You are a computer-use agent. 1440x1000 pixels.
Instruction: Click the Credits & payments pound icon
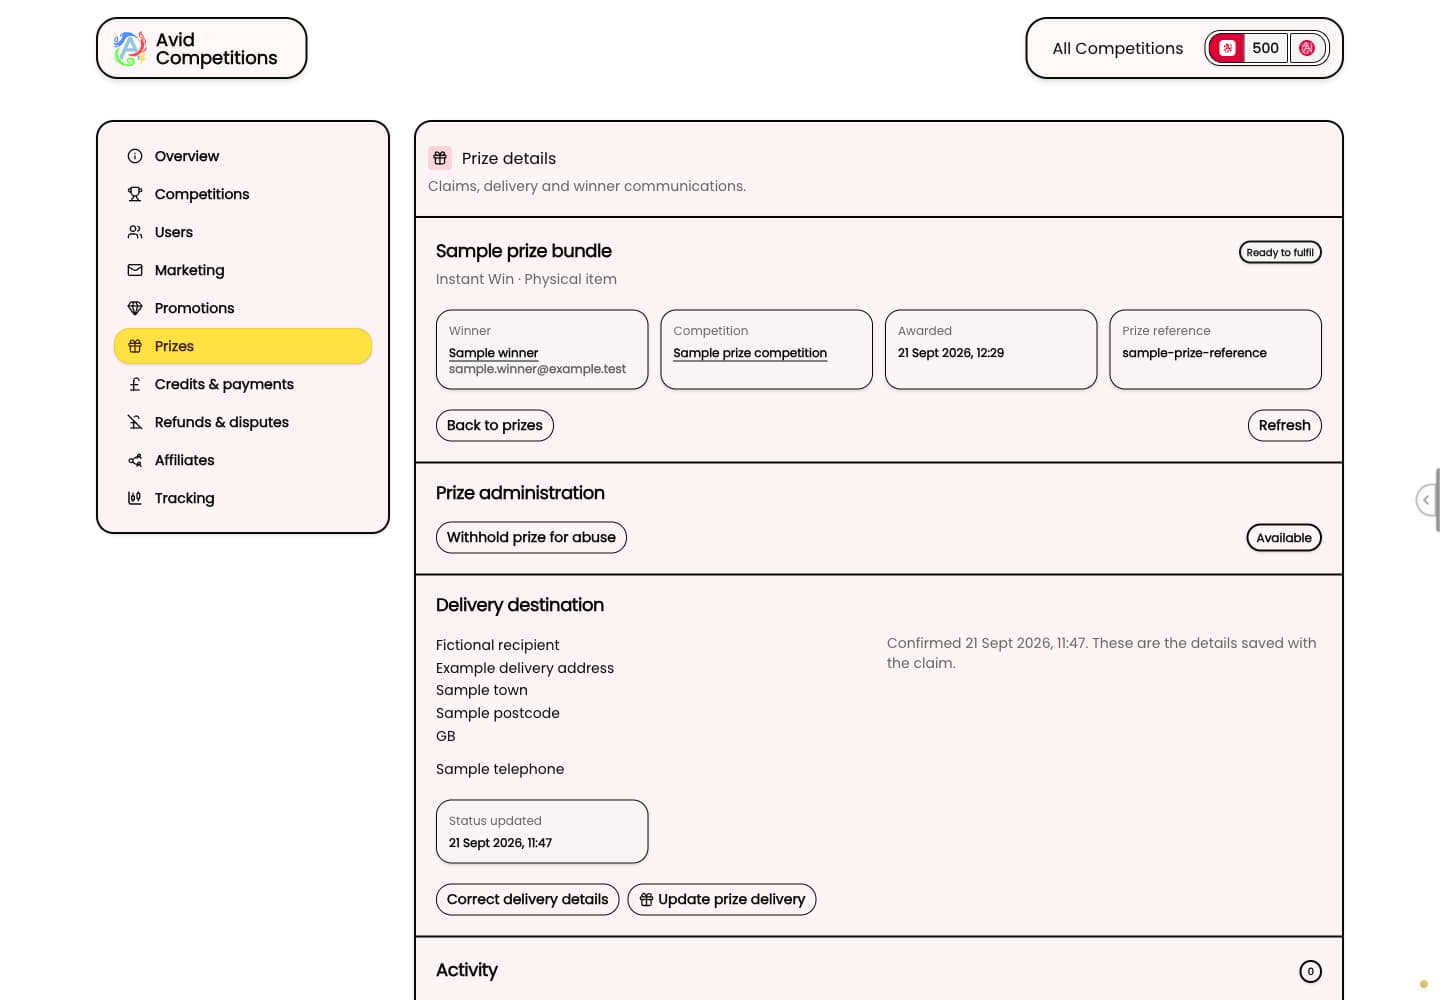click(135, 384)
